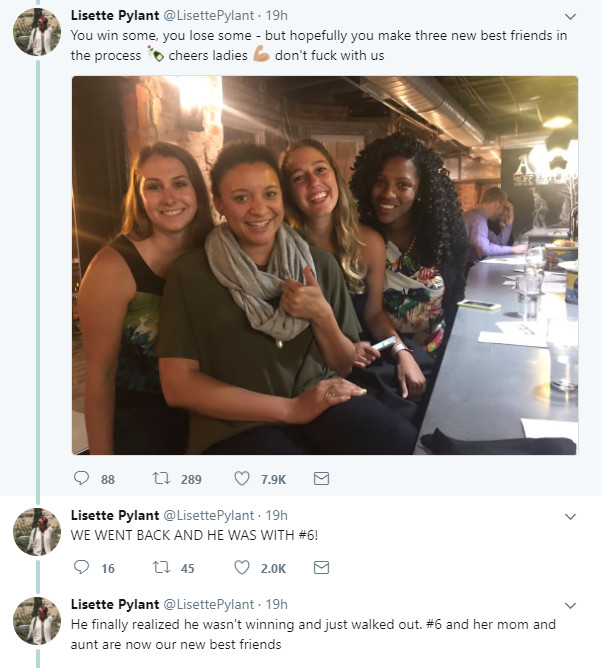Open options chevron on third tweet

570,605
